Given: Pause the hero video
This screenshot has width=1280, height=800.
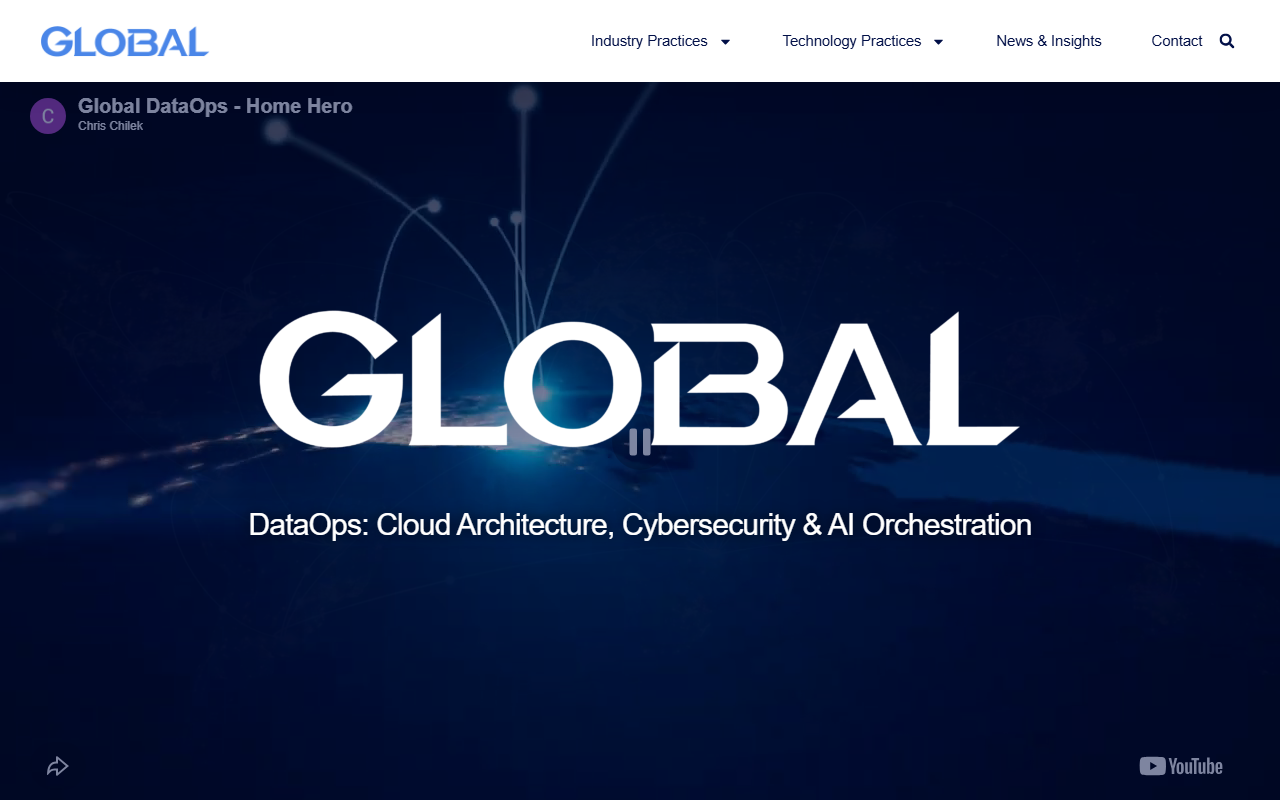Looking at the screenshot, I should (640, 442).
